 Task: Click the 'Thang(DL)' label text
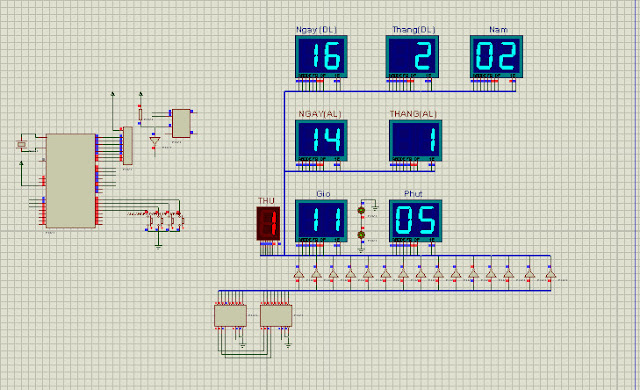click(413, 29)
